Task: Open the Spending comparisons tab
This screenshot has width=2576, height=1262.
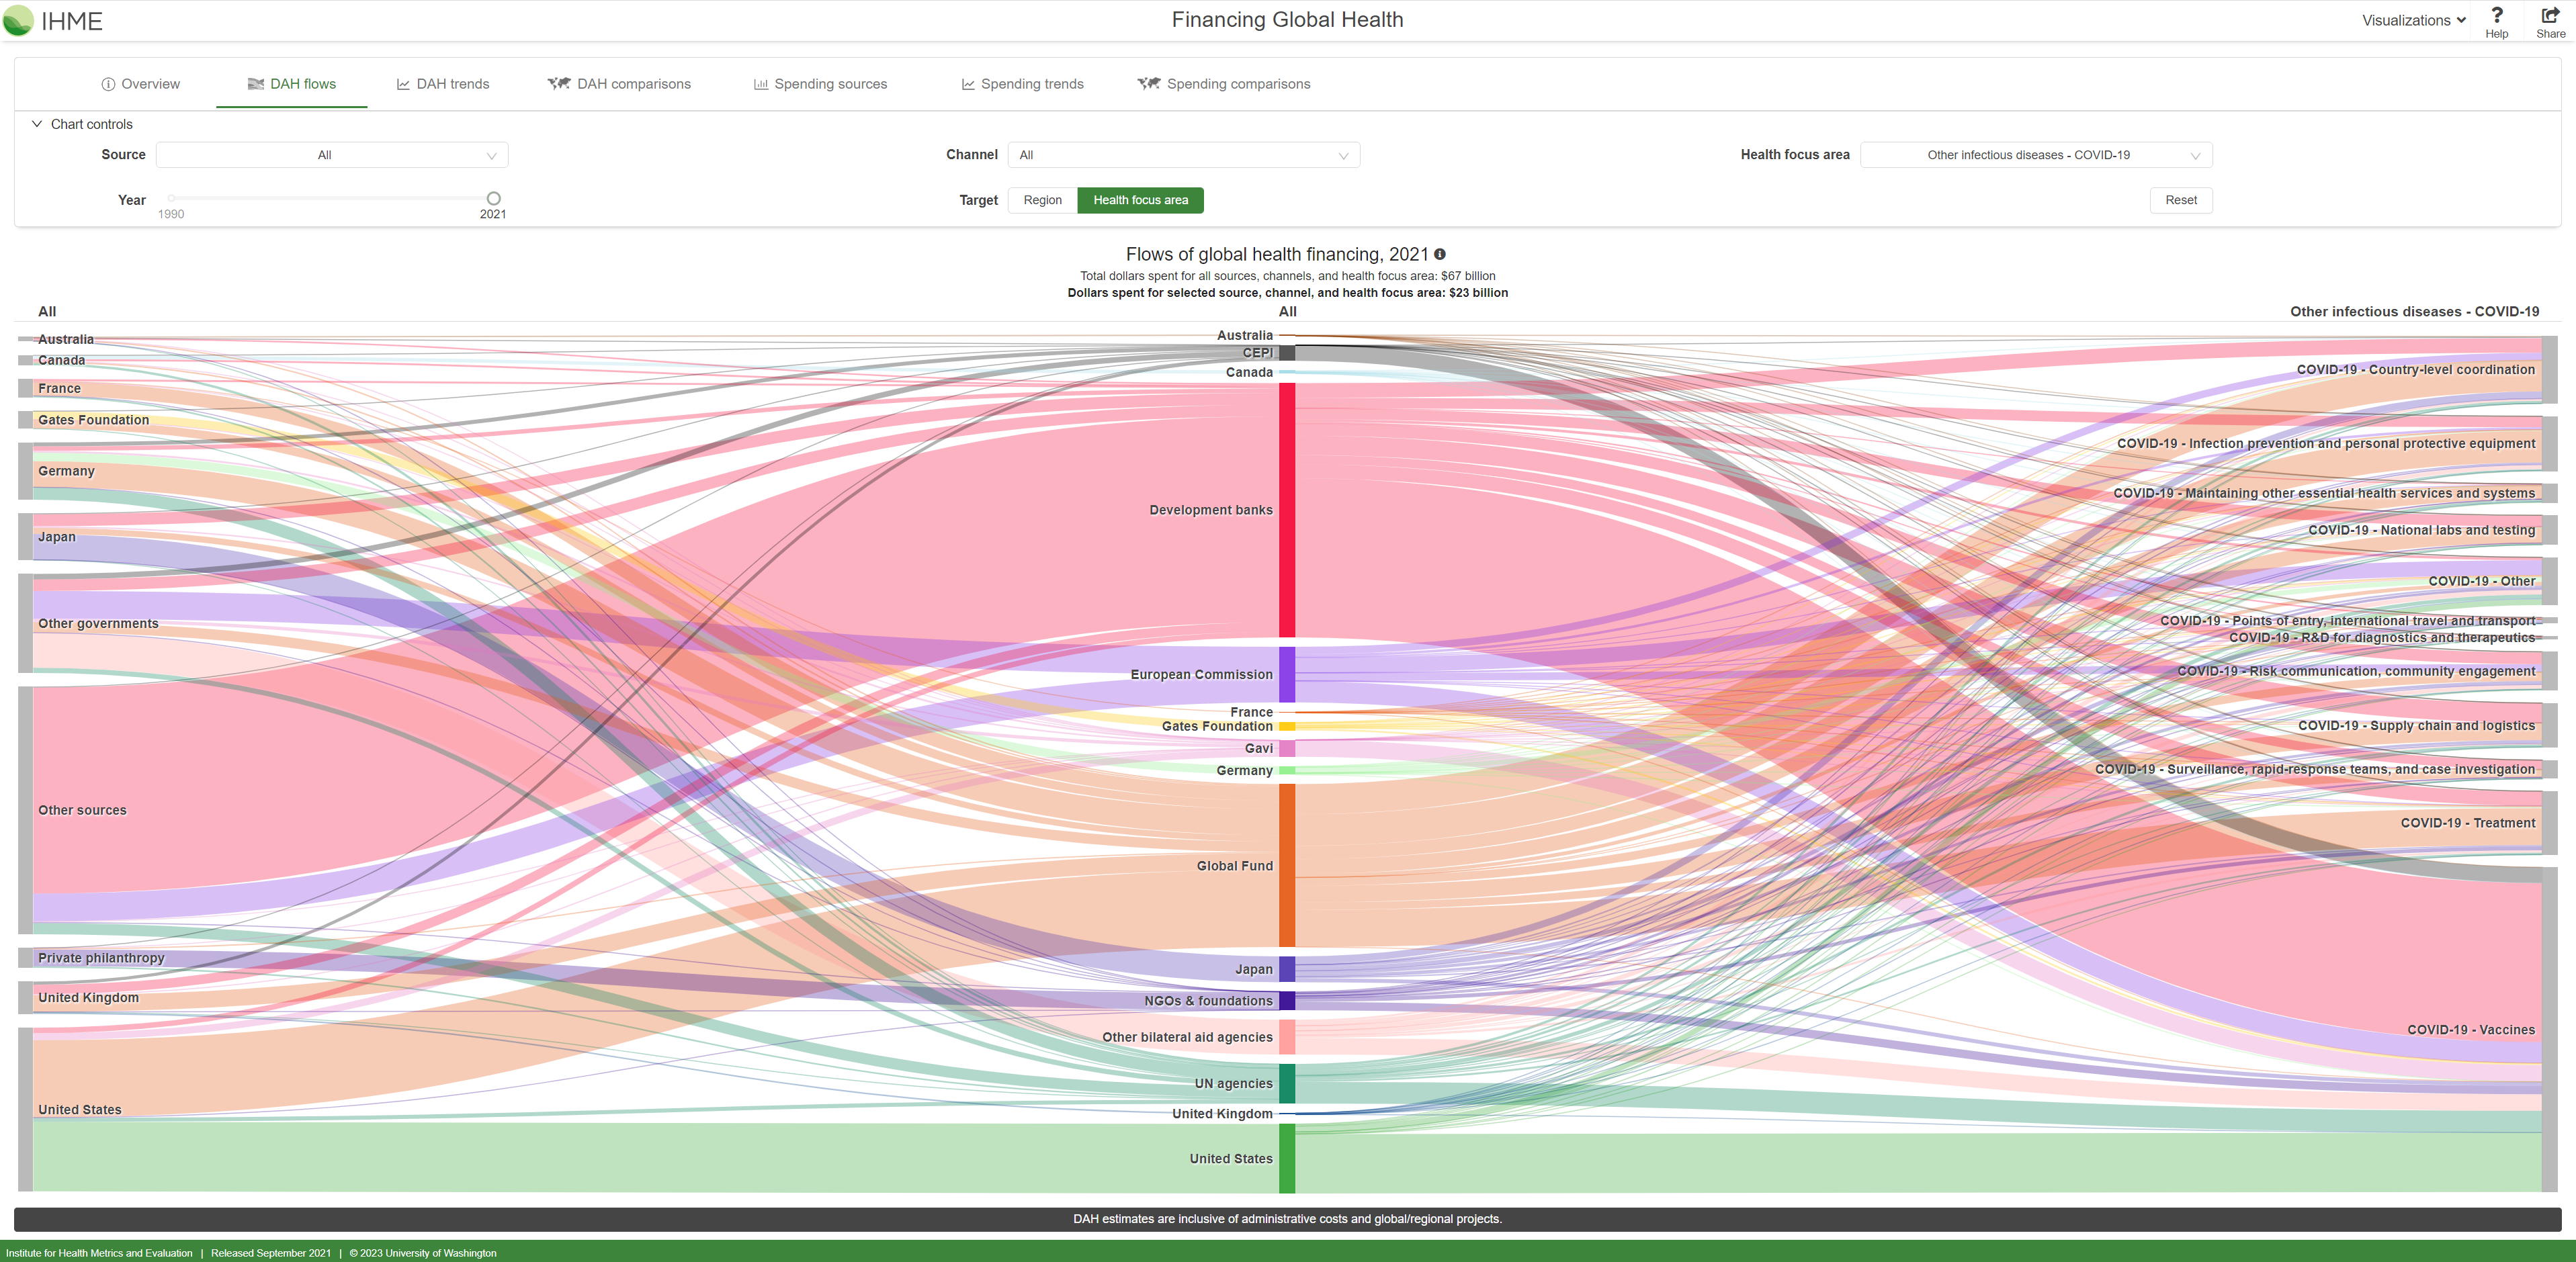Action: click(1224, 84)
